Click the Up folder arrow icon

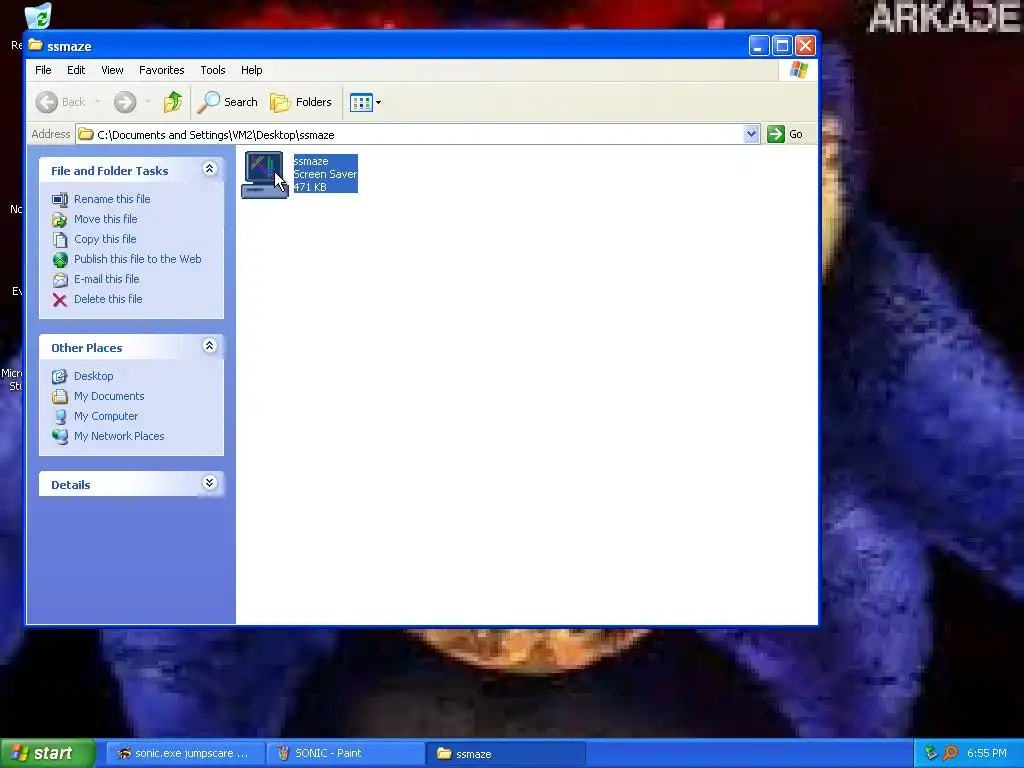pos(173,102)
